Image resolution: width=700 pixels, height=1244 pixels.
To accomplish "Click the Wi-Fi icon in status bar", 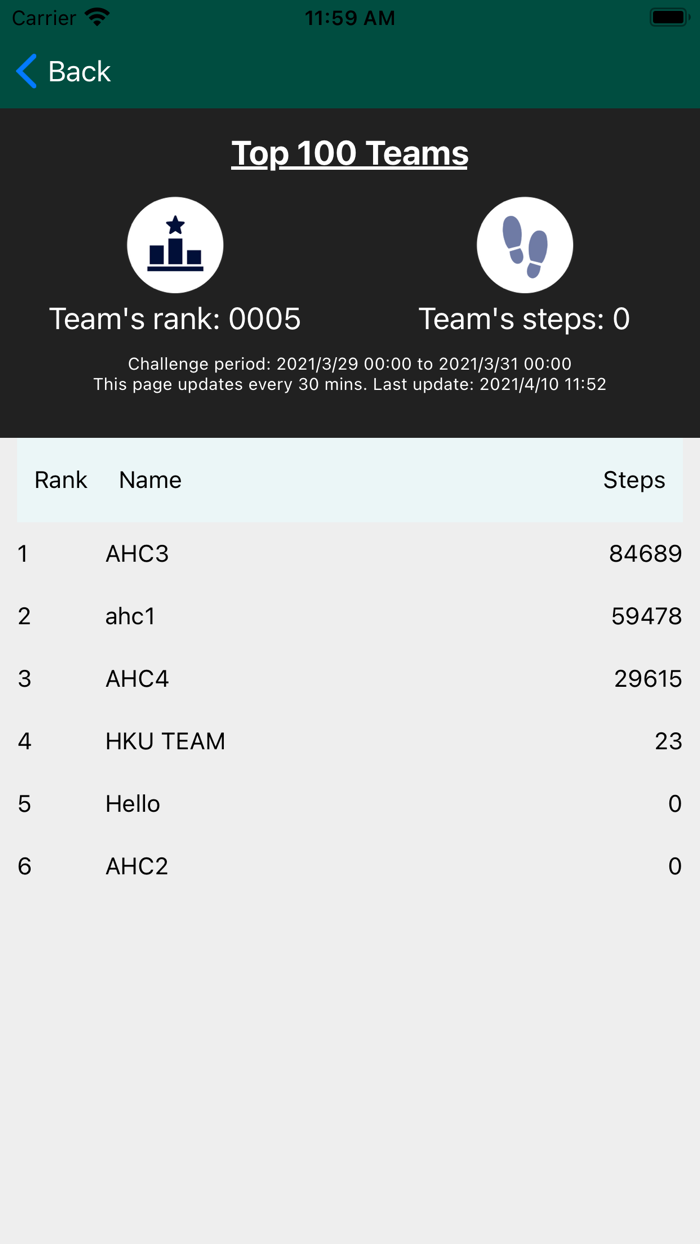I will click(95, 16).
